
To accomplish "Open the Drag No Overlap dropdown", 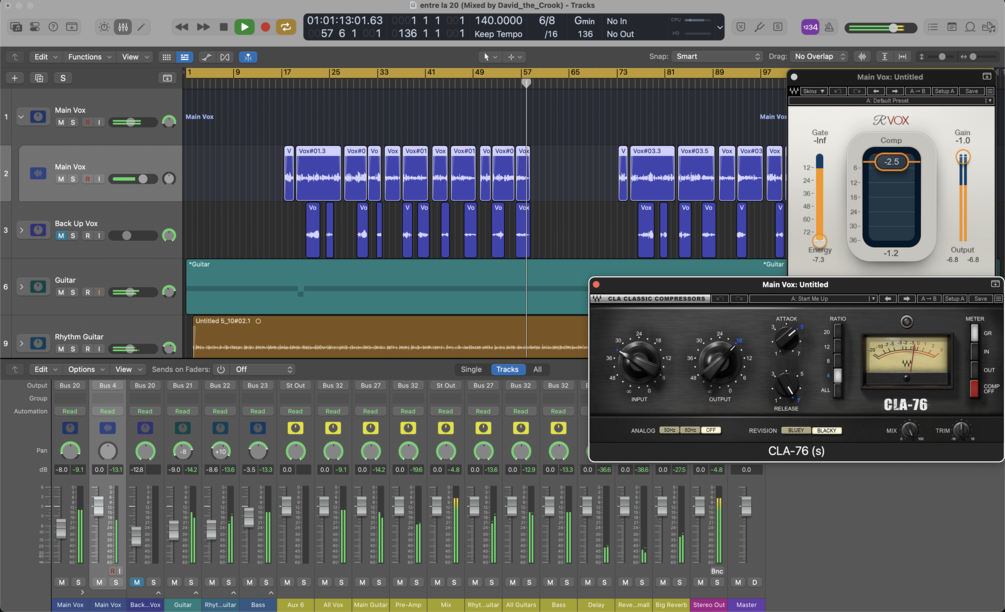I will click(x=820, y=56).
